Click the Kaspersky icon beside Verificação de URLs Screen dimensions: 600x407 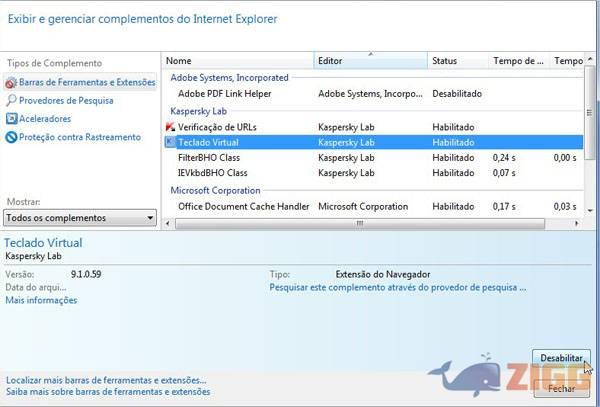(170, 127)
